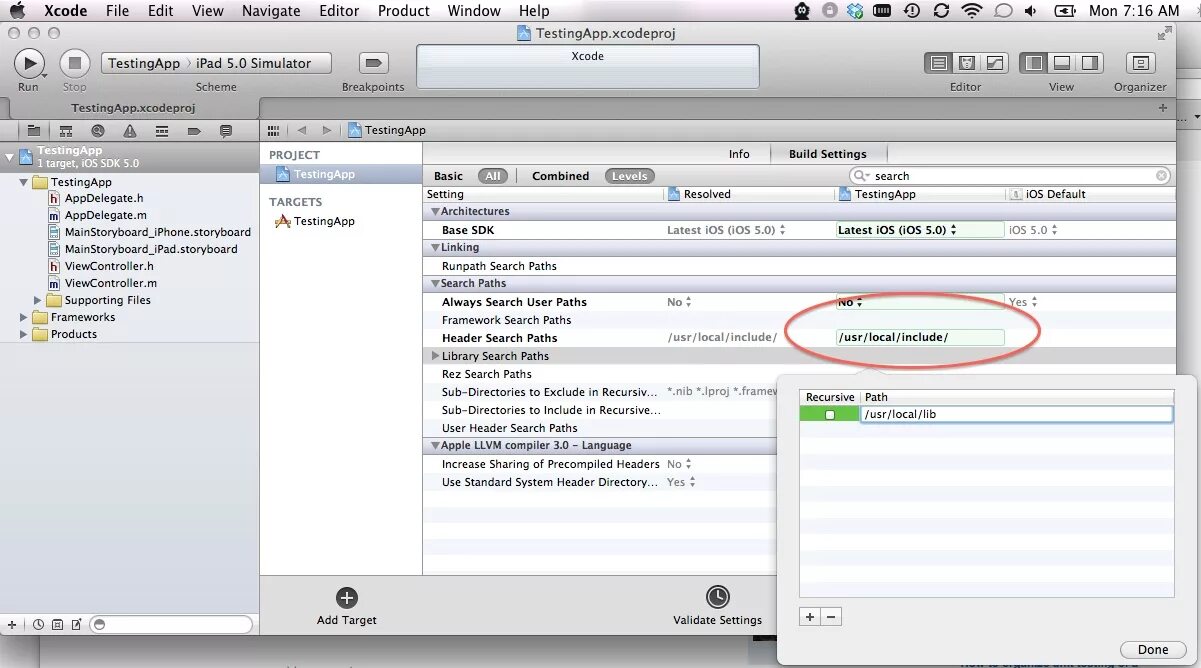1201x668 pixels.
Task: Collapse the Linking section
Action: [x=435, y=248]
